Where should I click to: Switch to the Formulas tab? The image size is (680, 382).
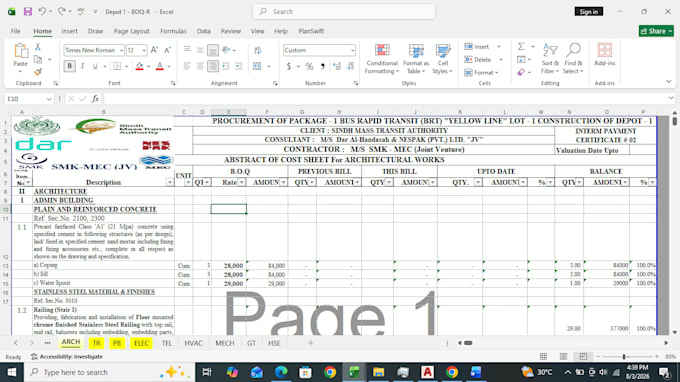pyautogui.click(x=173, y=31)
